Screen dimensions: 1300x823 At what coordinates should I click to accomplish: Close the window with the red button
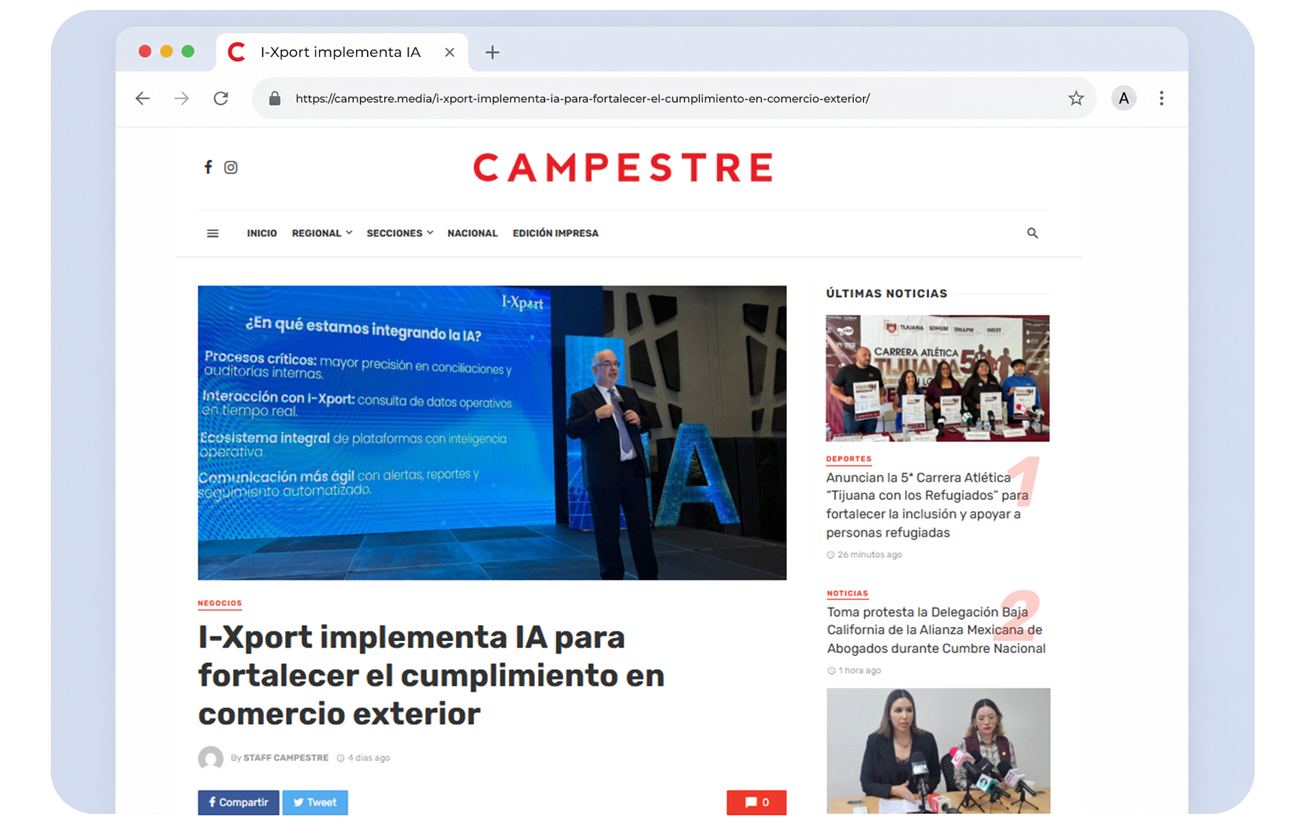[145, 51]
